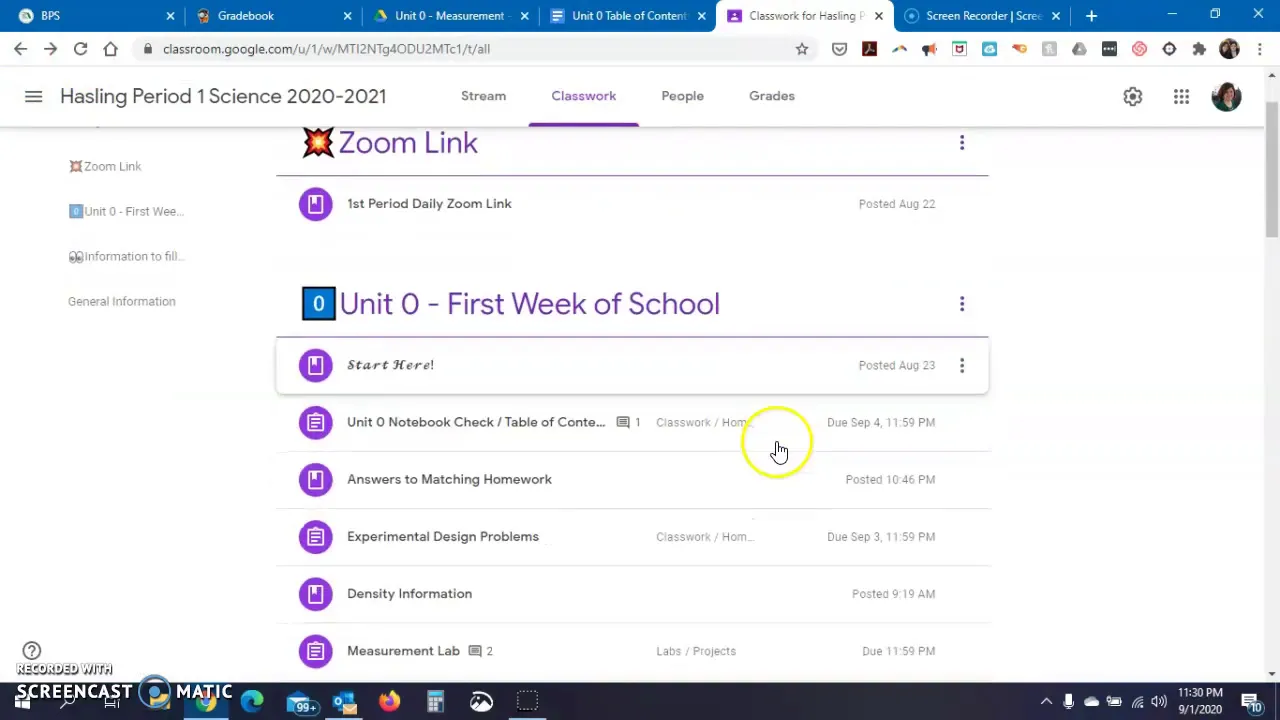
Task: Open Experimental Design Problems assignment title
Action: tap(443, 537)
